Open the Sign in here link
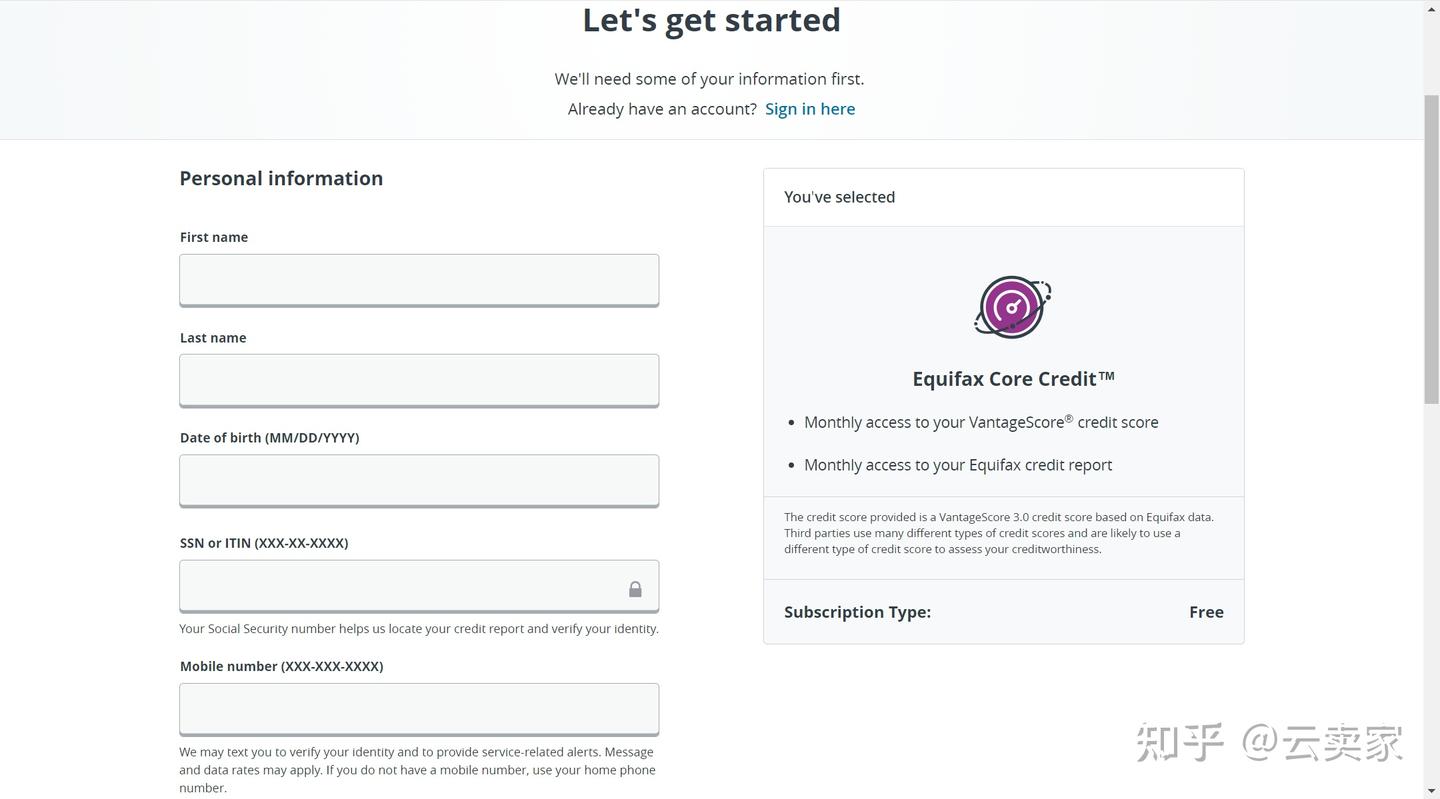The width and height of the screenshot is (1440, 799). (809, 108)
